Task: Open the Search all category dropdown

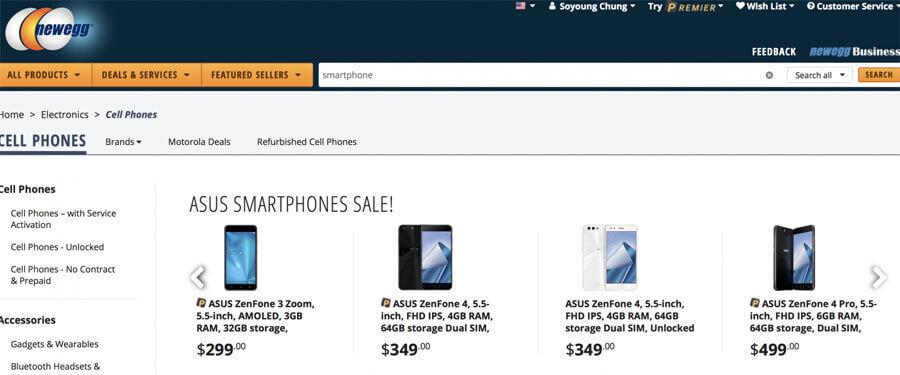Action: [x=820, y=75]
